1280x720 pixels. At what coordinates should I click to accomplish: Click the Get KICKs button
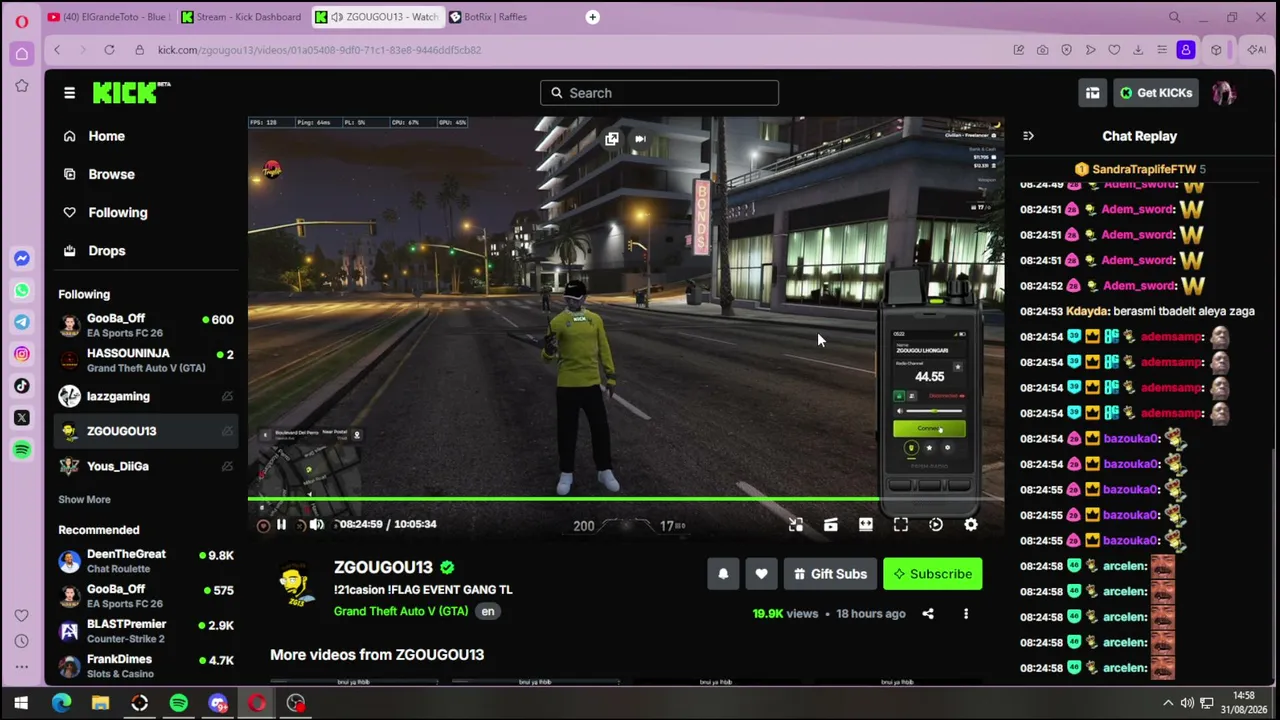tap(1156, 93)
